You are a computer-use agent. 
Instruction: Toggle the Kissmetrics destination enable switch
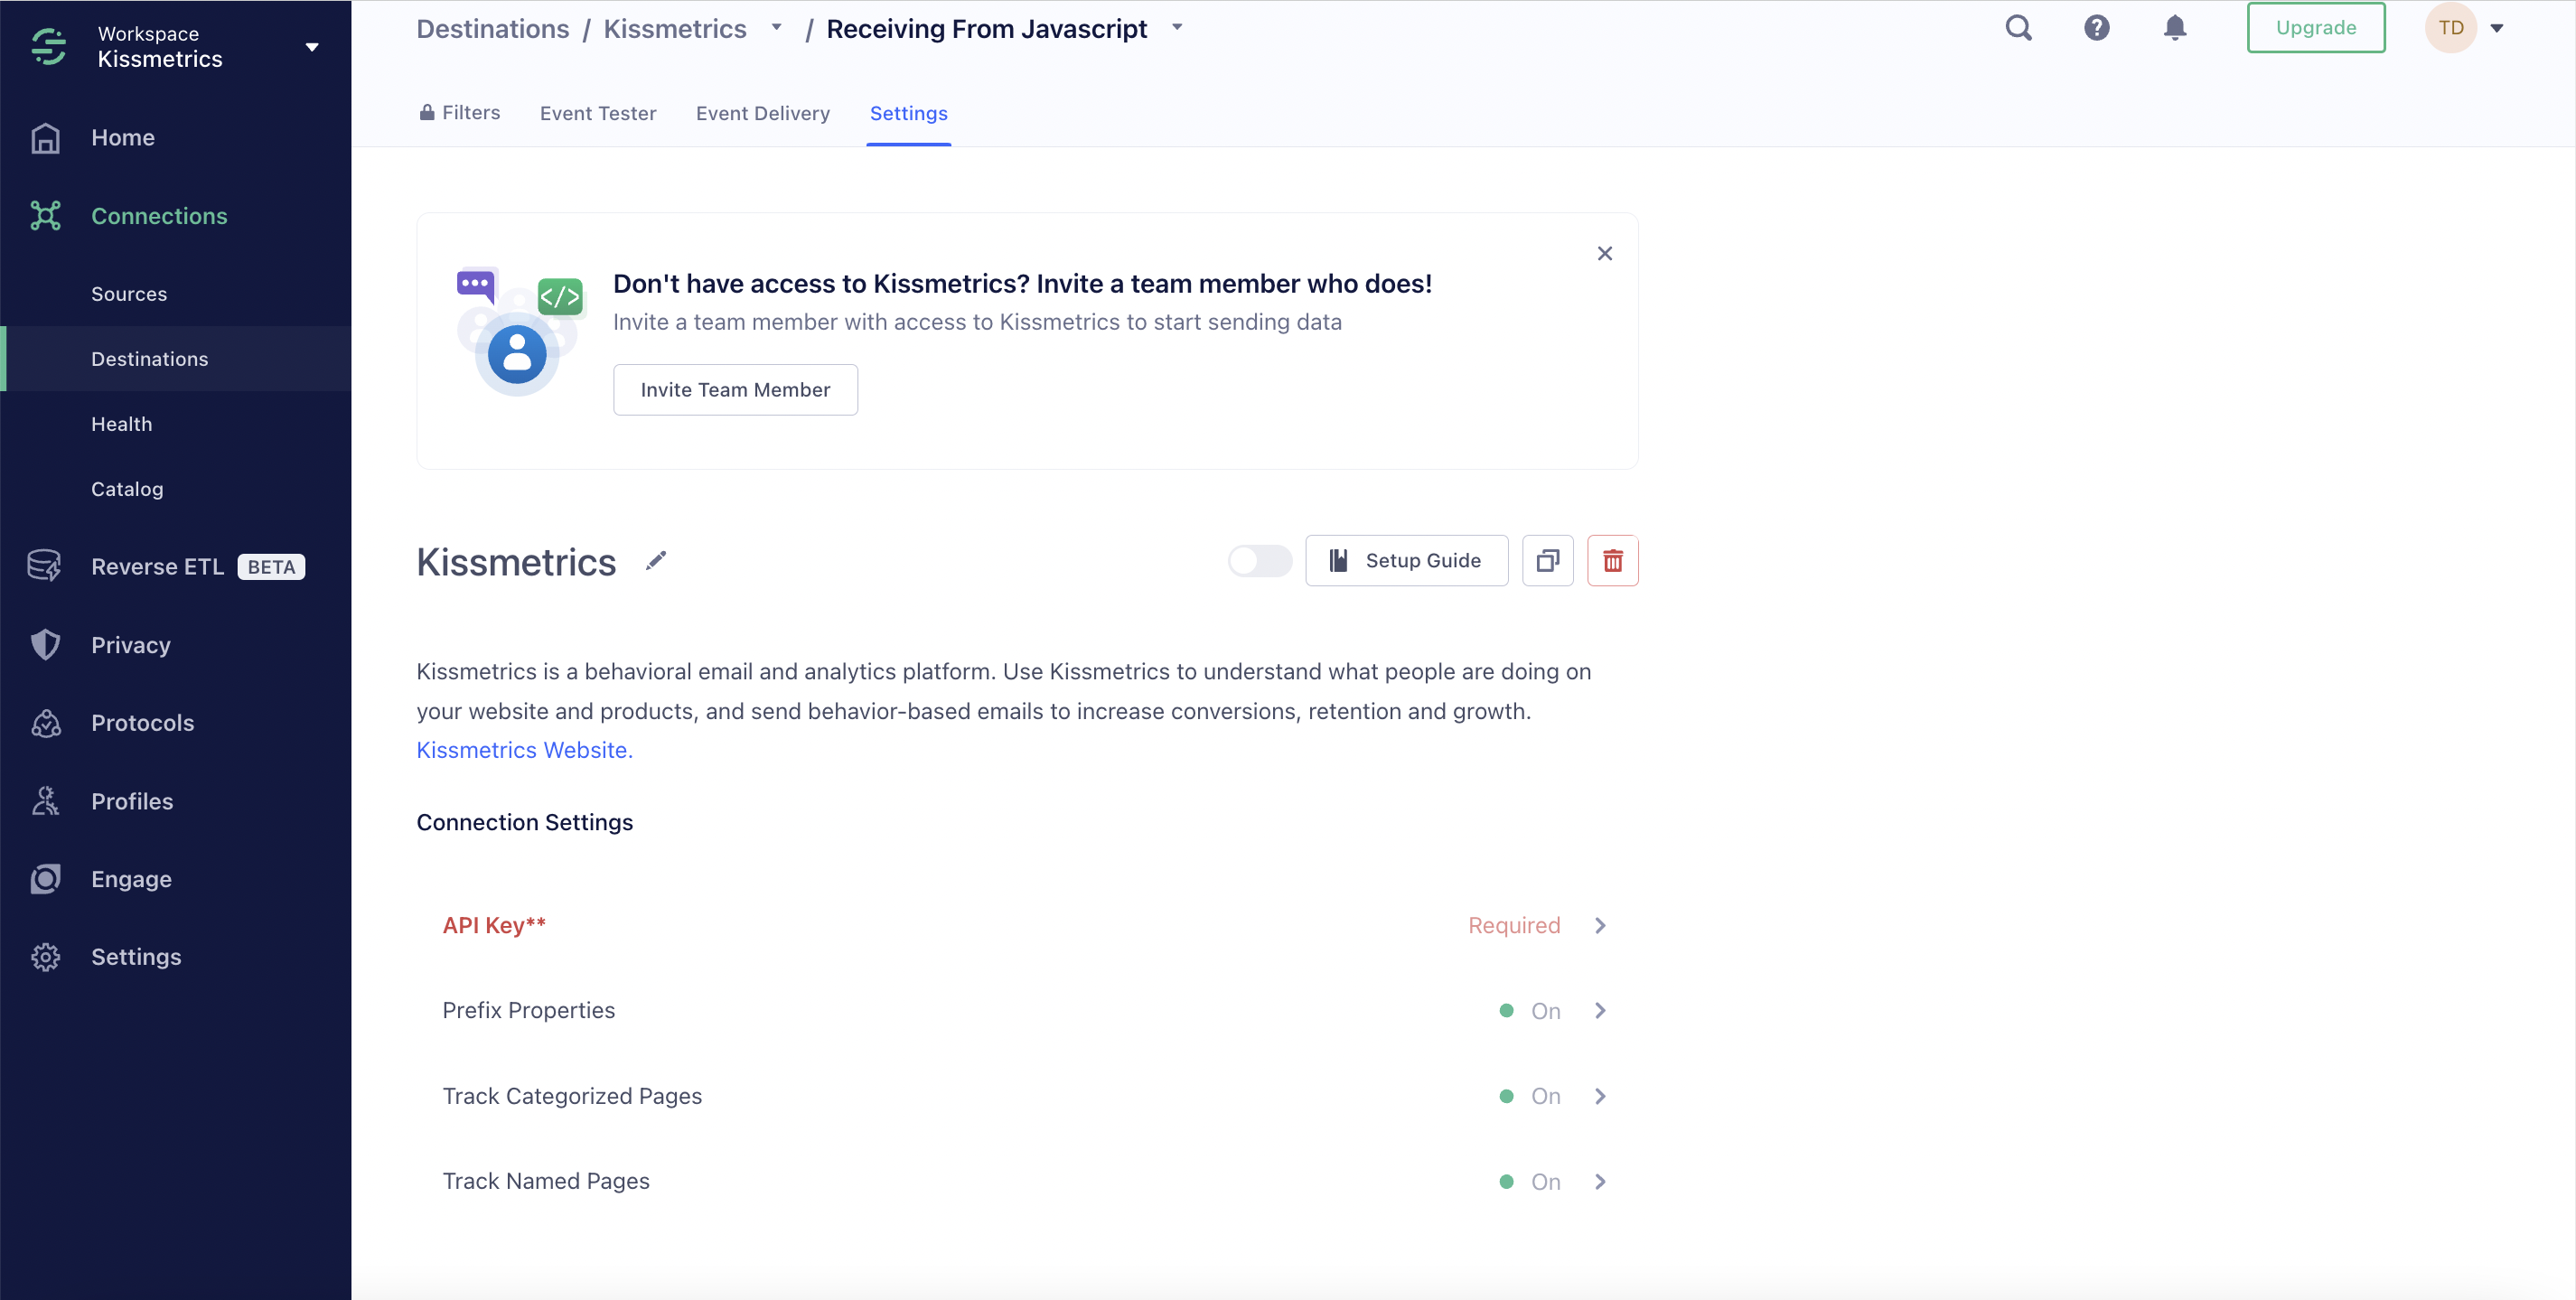(x=1259, y=561)
